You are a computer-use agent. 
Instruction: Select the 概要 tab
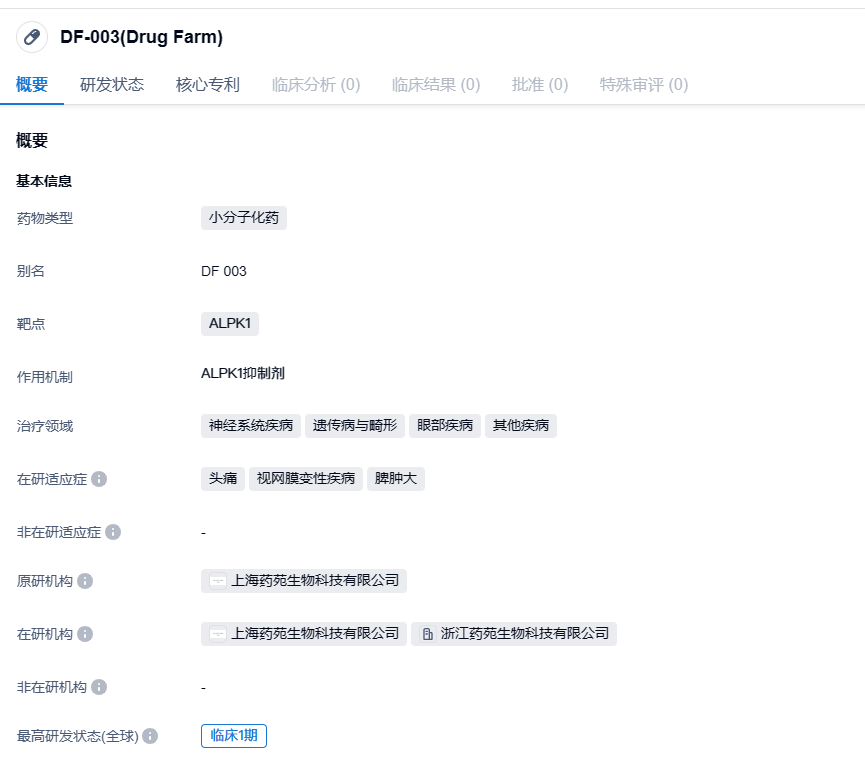(32, 85)
